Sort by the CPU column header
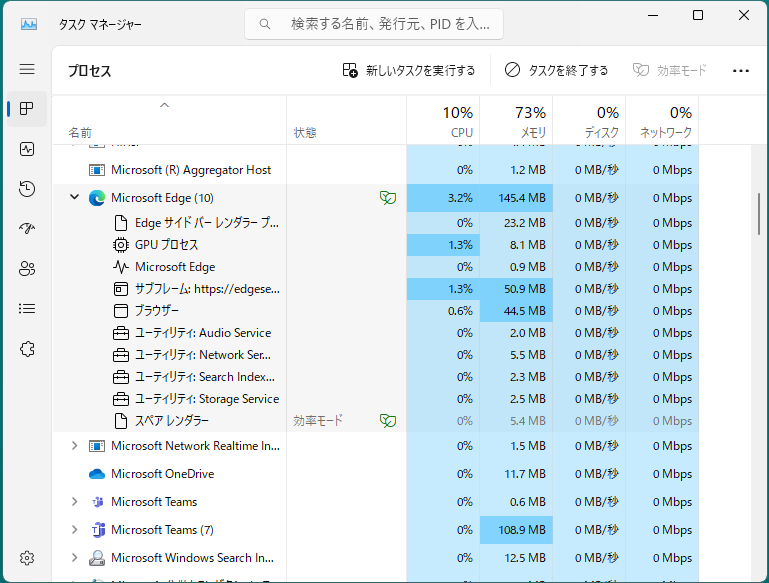Image resolution: width=769 pixels, height=583 pixels. click(x=443, y=122)
